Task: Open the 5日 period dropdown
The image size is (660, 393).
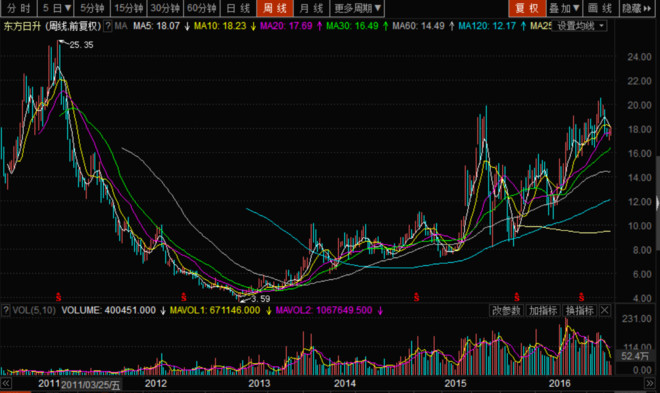Action: click(x=56, y=8)
